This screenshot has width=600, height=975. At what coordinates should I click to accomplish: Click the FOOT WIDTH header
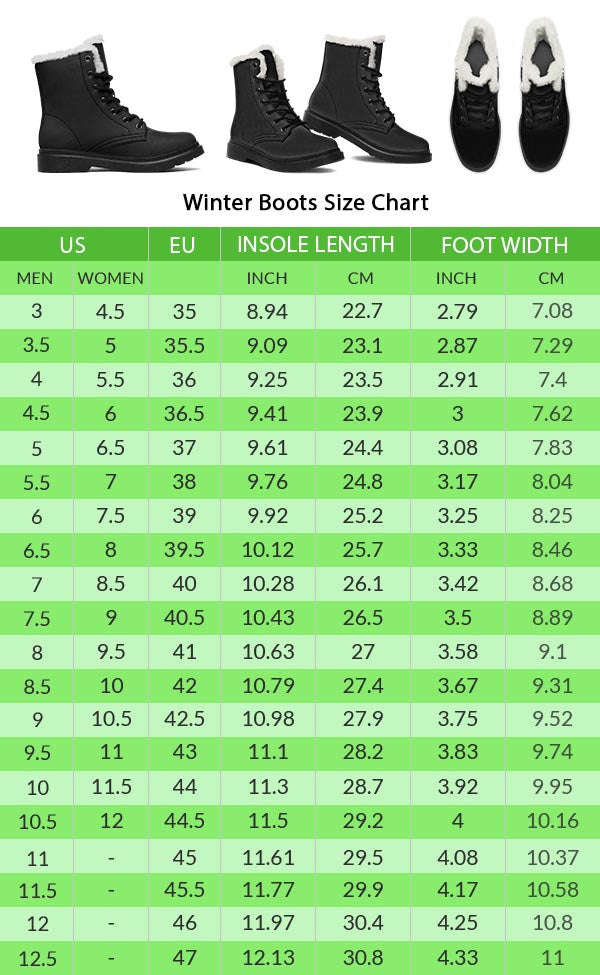pyautogui.click(x=504, y=245)
